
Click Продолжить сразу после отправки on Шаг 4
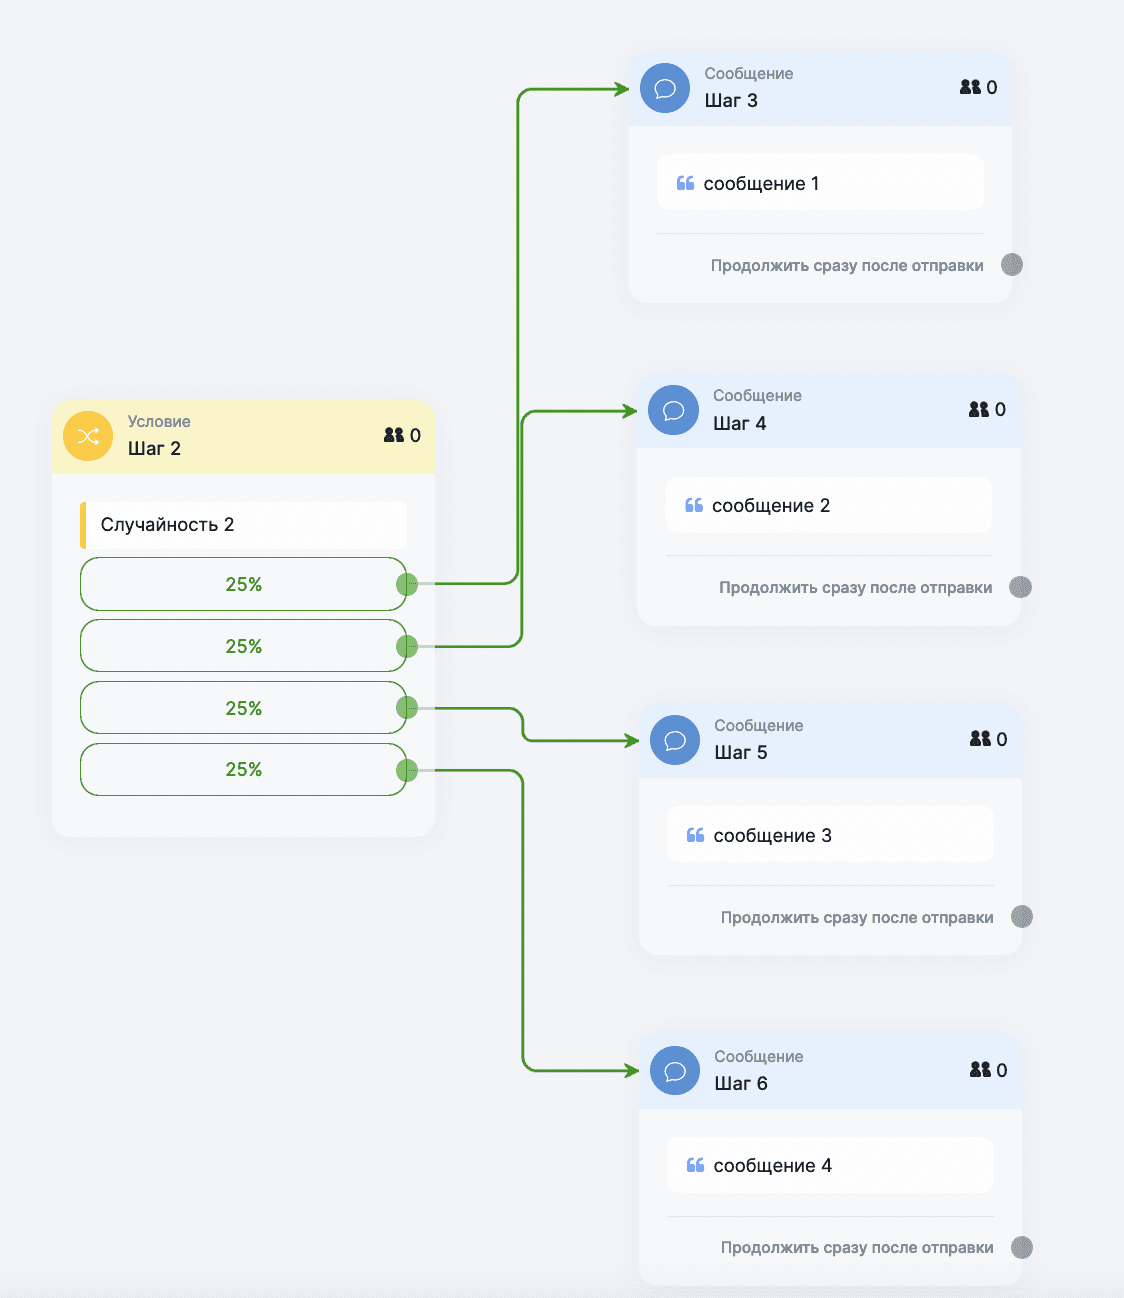[855, 588]
